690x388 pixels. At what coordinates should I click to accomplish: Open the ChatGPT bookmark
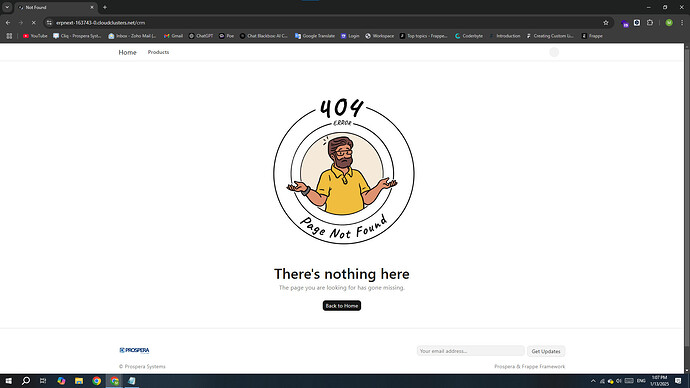coord(201,36)
